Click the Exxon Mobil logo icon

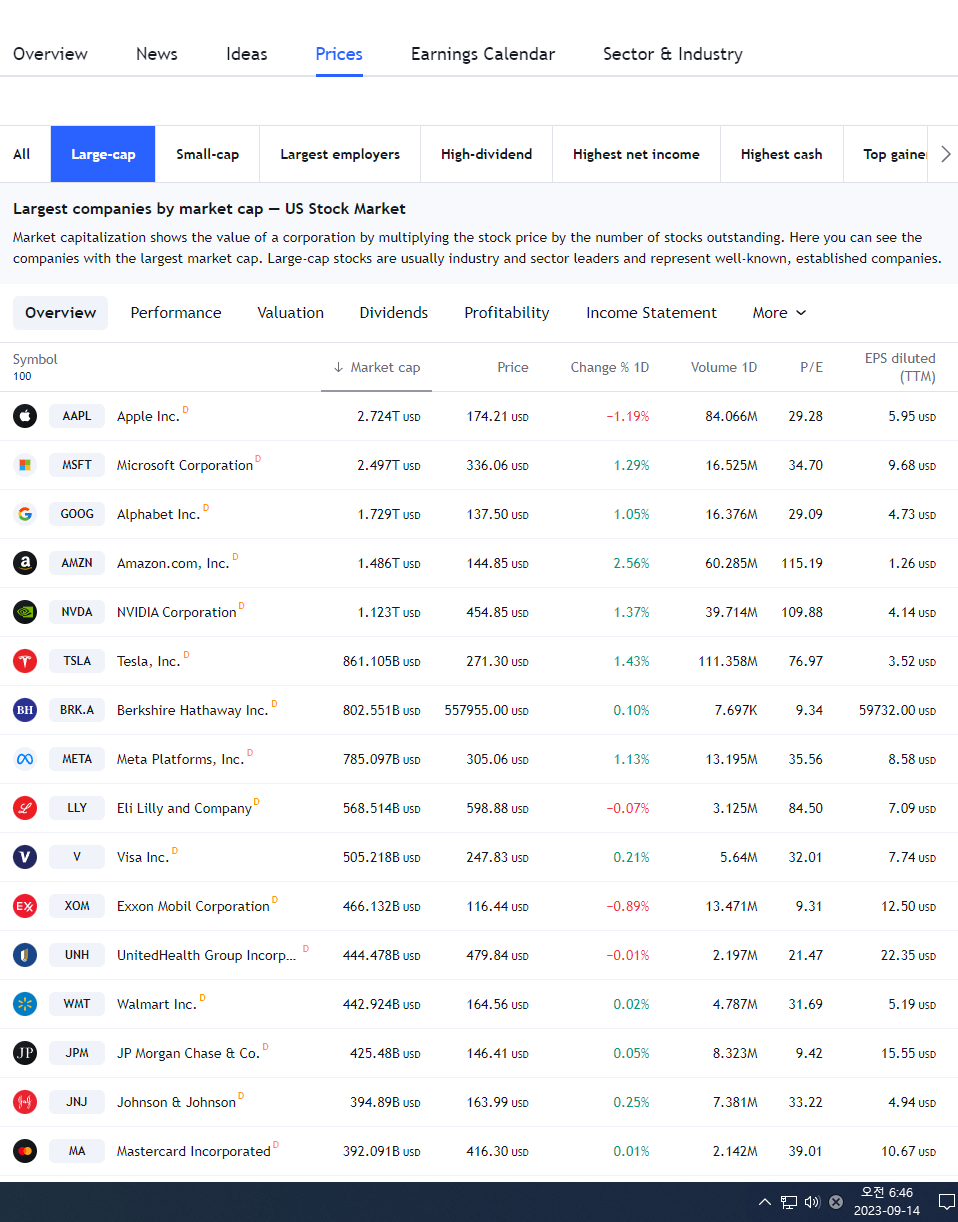[x=25, y=906]
